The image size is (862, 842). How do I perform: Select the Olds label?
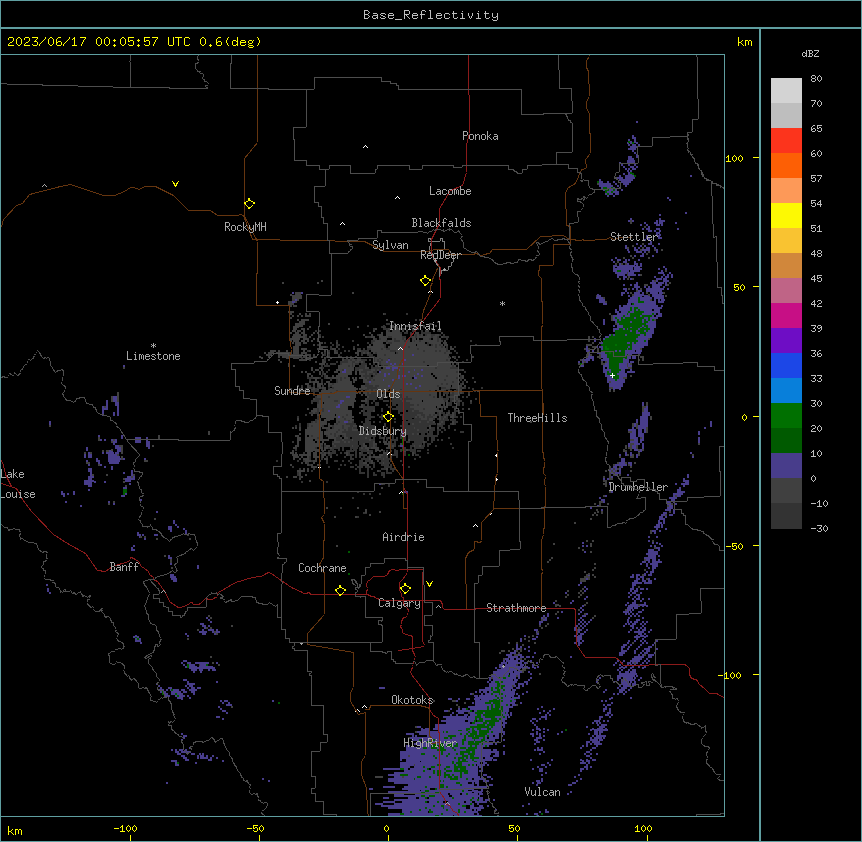[388, 394]
